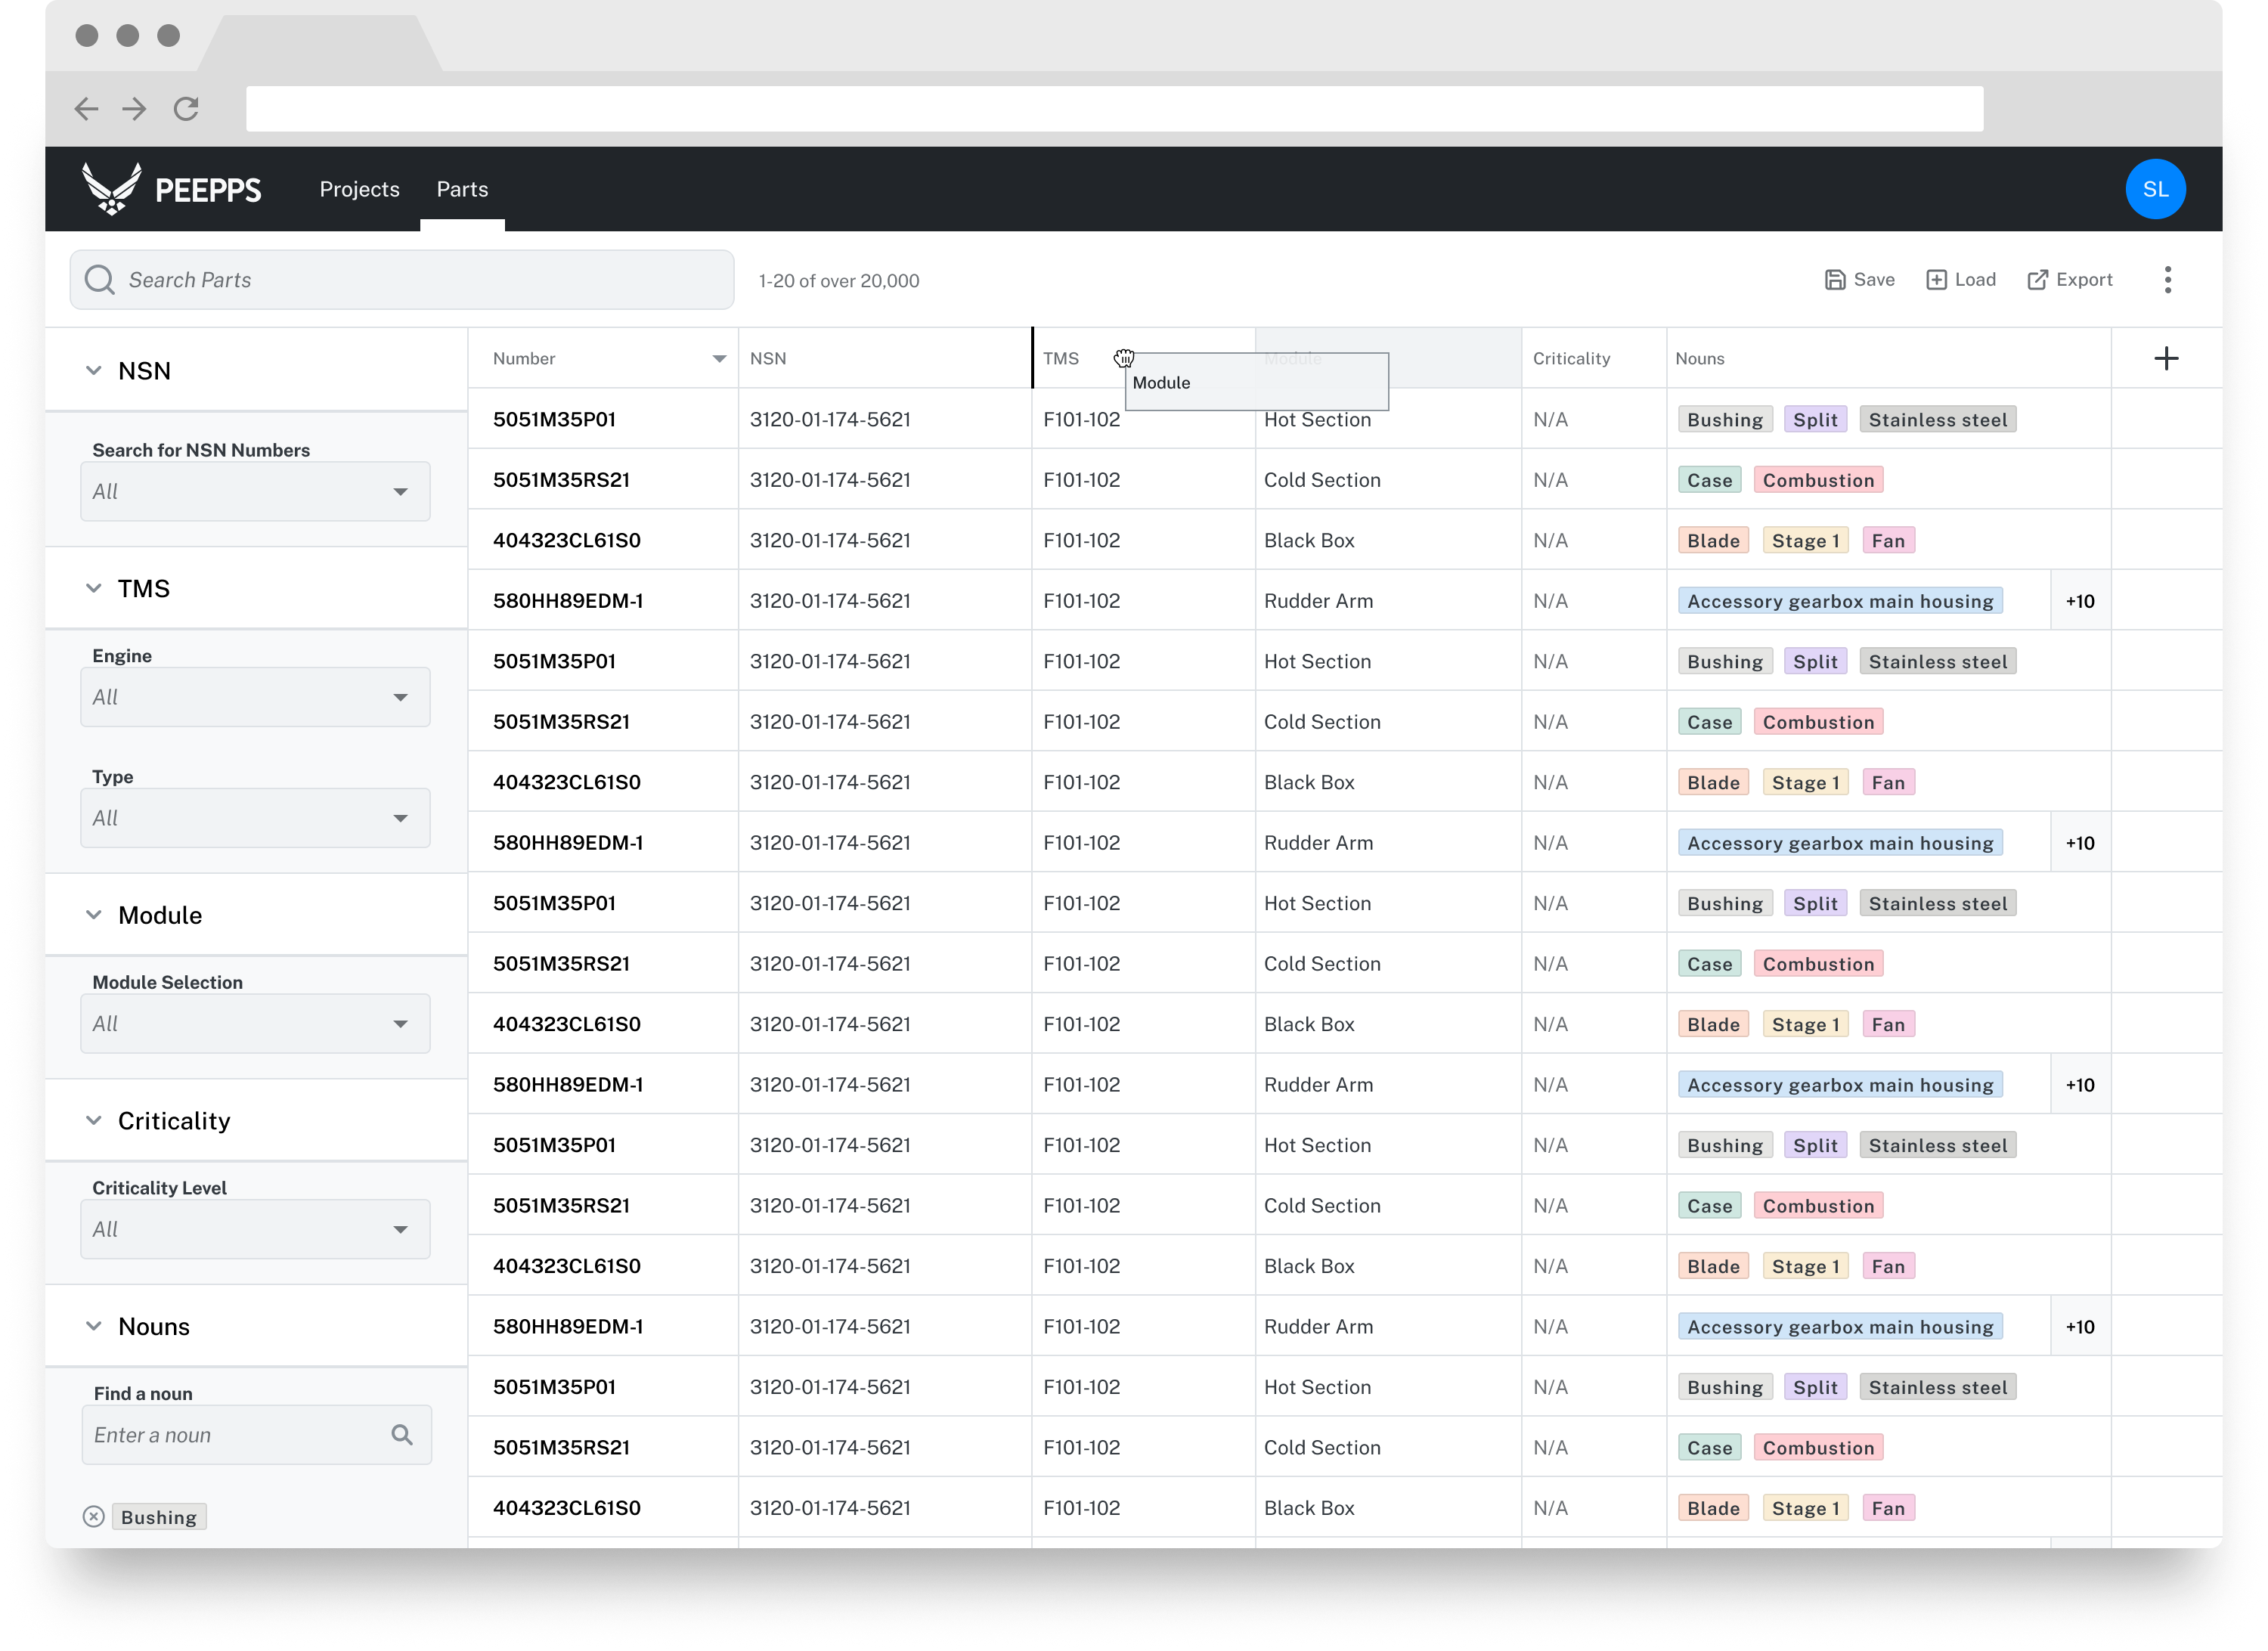Switch to the Projects tab
Screen dimensions: 2268x1651
(359, 189)
